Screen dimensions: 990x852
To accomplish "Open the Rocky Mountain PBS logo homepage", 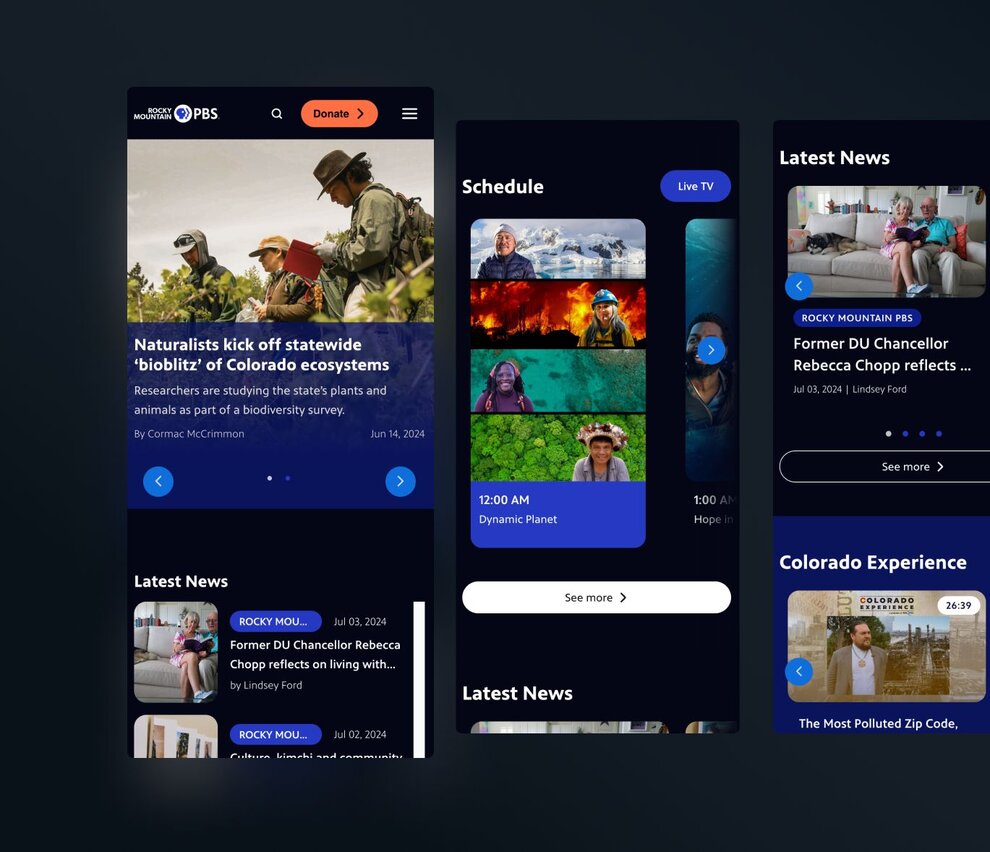I will tap(176, 114).
